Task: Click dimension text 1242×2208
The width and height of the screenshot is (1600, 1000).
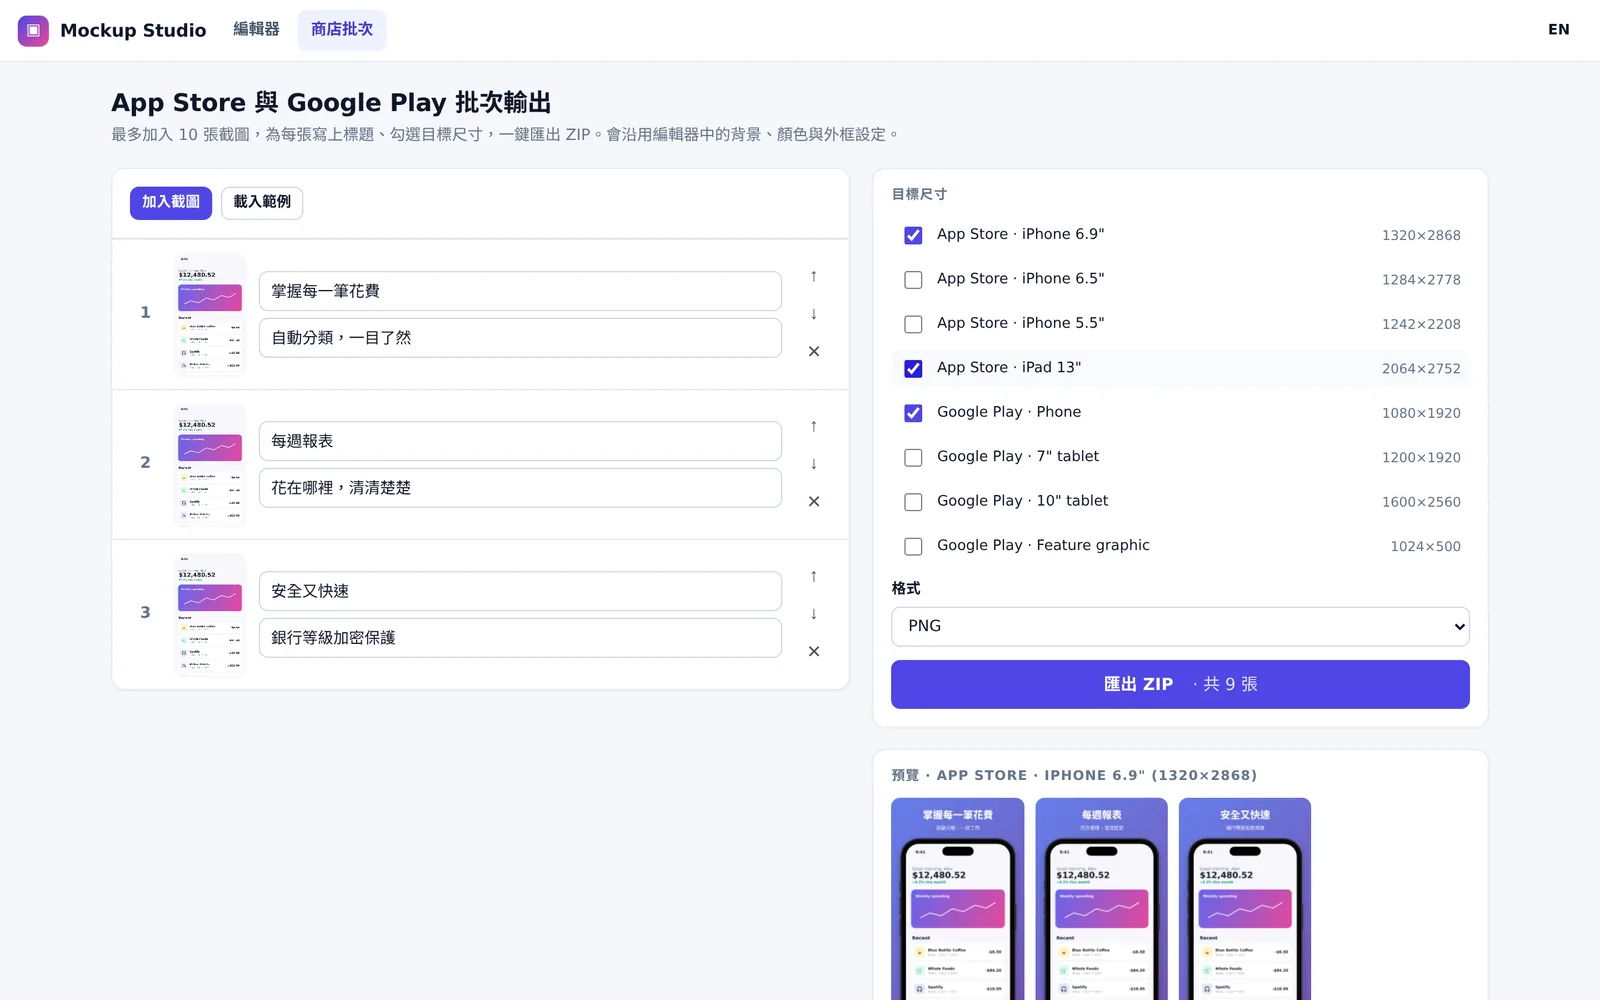Action: coord(1421,324)
